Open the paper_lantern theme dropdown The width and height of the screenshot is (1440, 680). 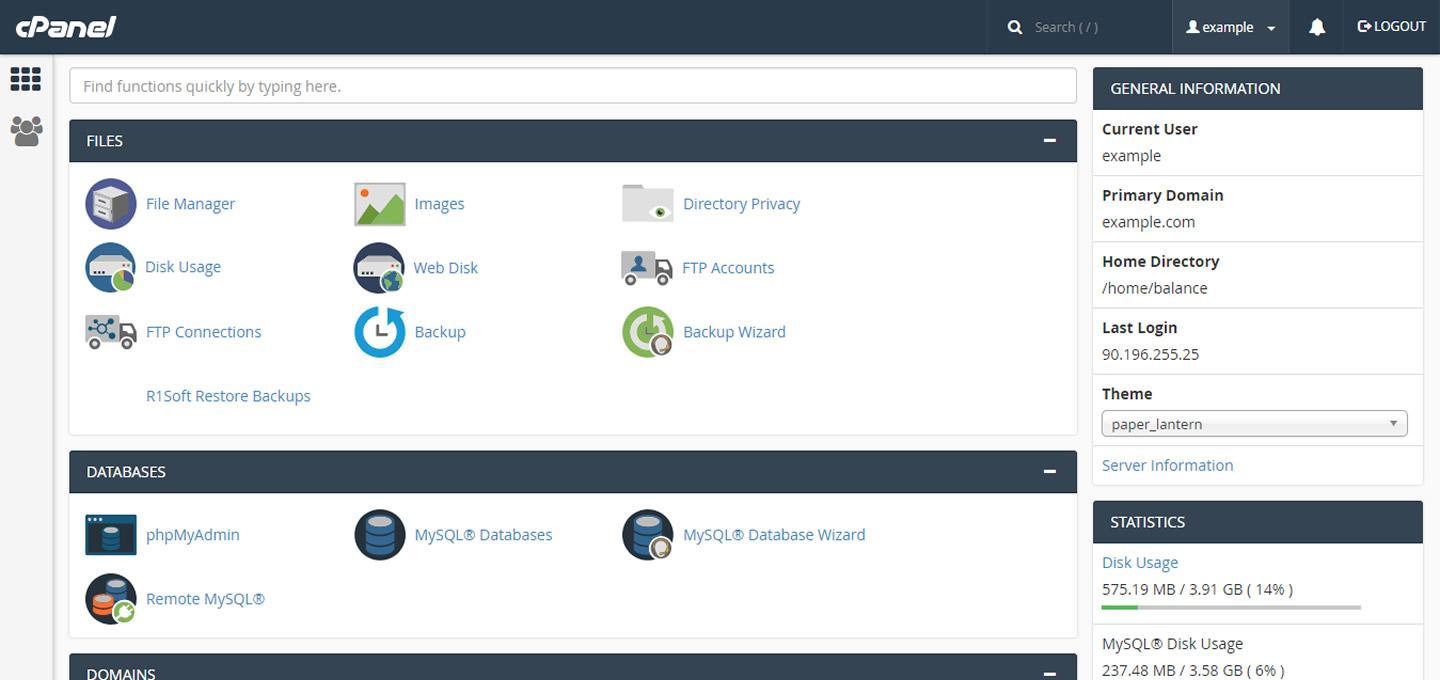[x=1253, y=423]
